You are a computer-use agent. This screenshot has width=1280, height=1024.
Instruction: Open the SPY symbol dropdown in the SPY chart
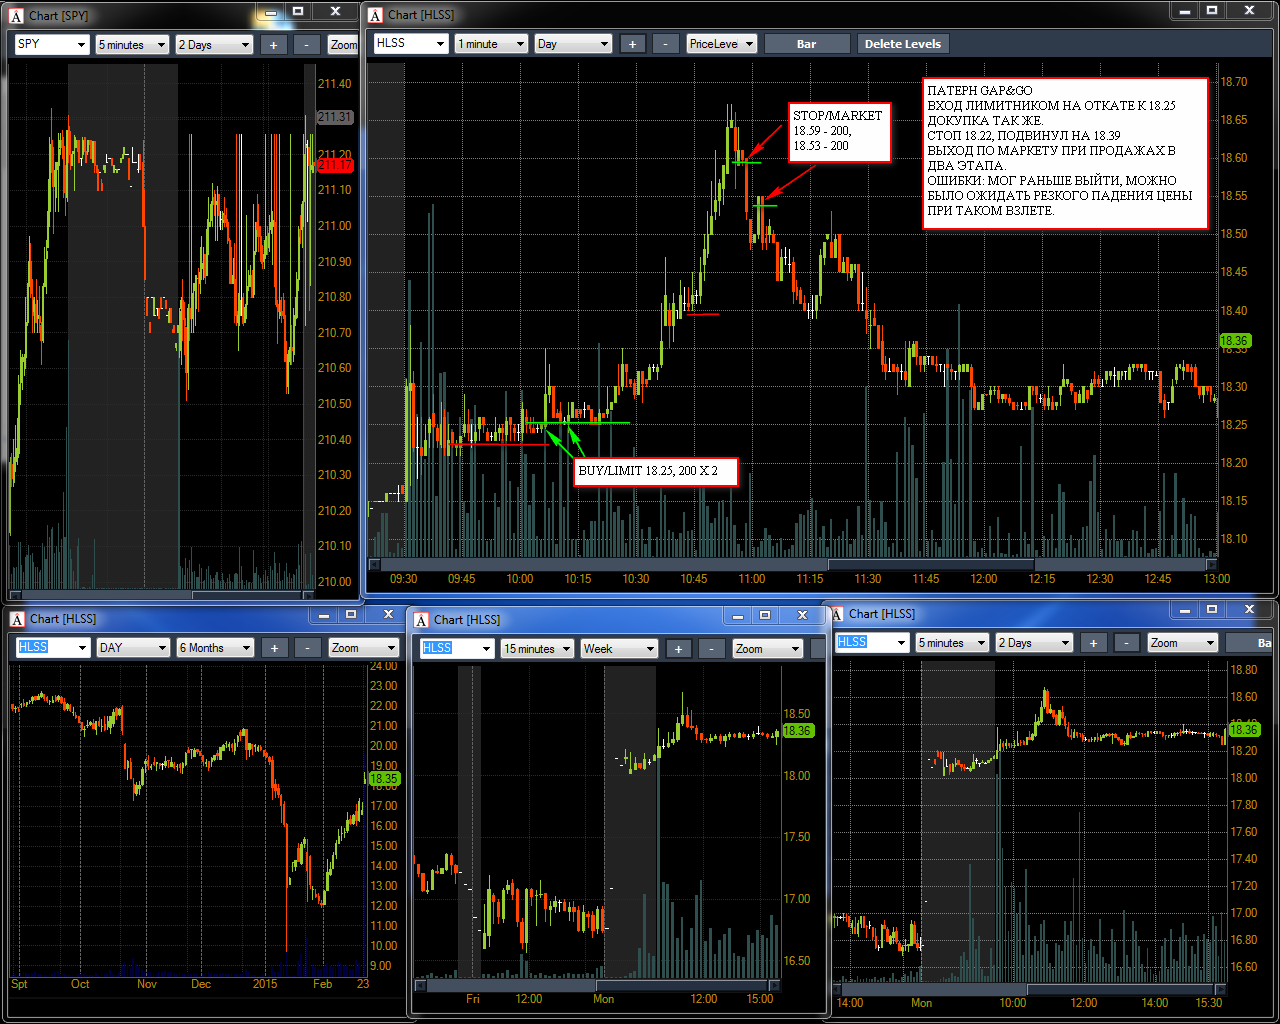52,44
